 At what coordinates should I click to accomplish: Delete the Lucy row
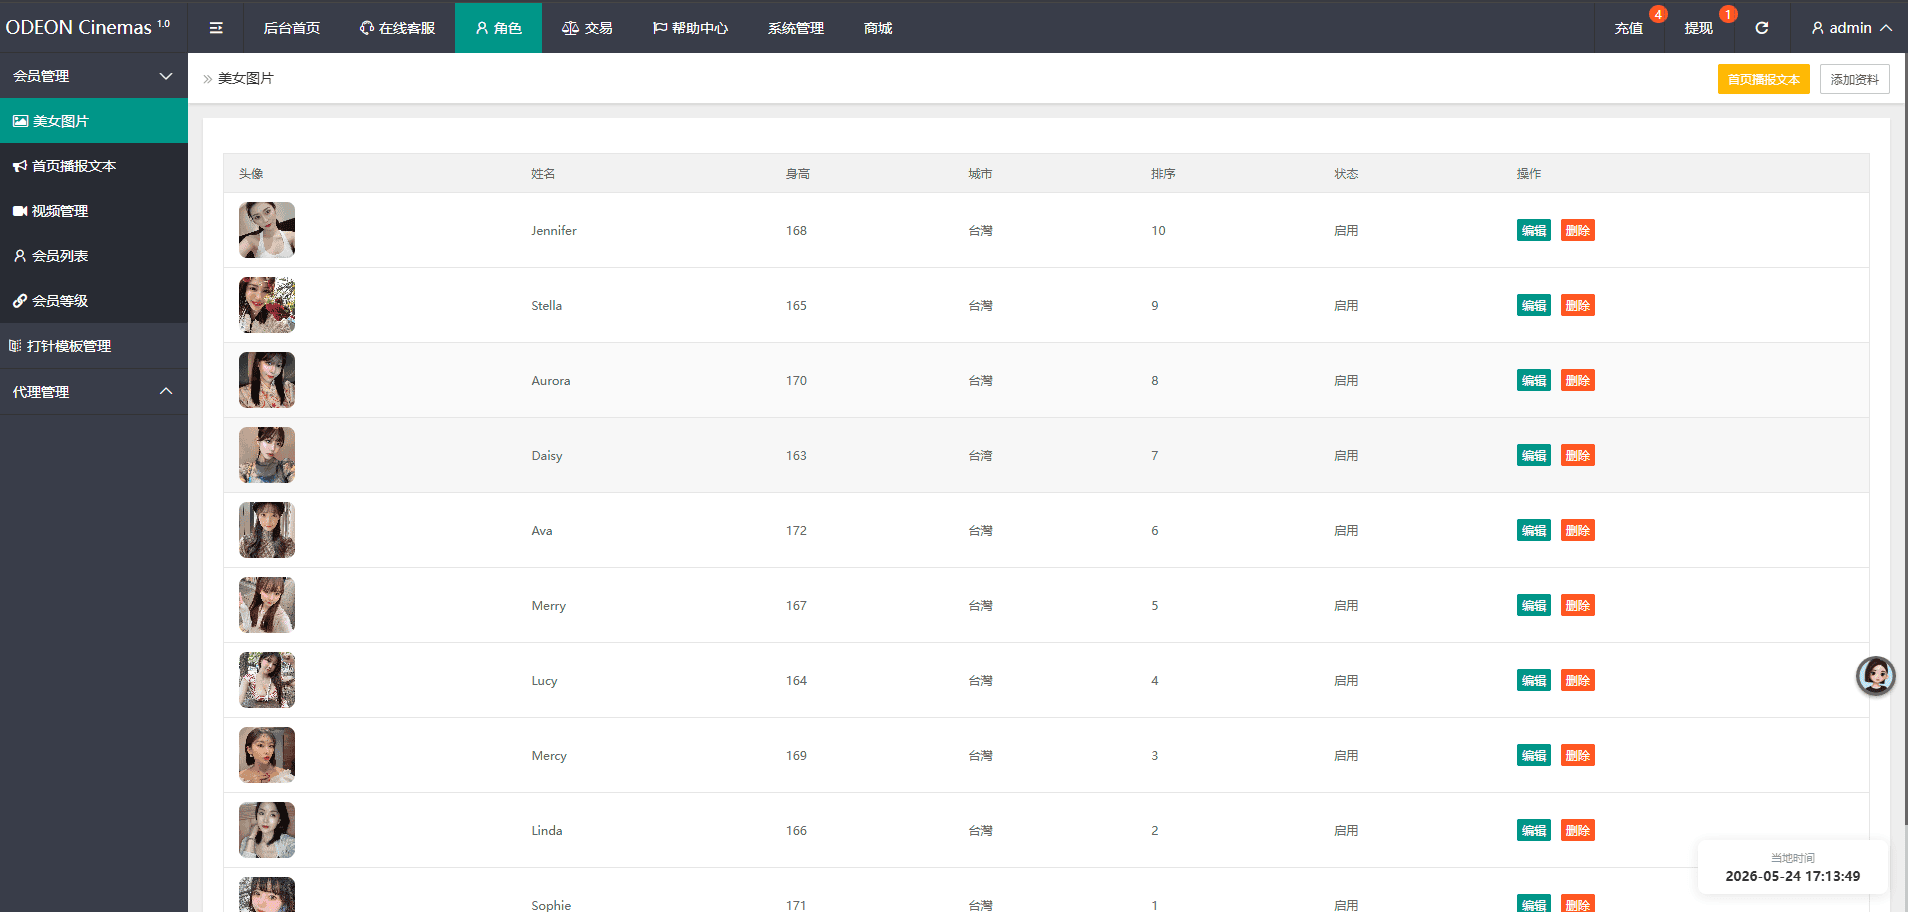coord(1578,680)
